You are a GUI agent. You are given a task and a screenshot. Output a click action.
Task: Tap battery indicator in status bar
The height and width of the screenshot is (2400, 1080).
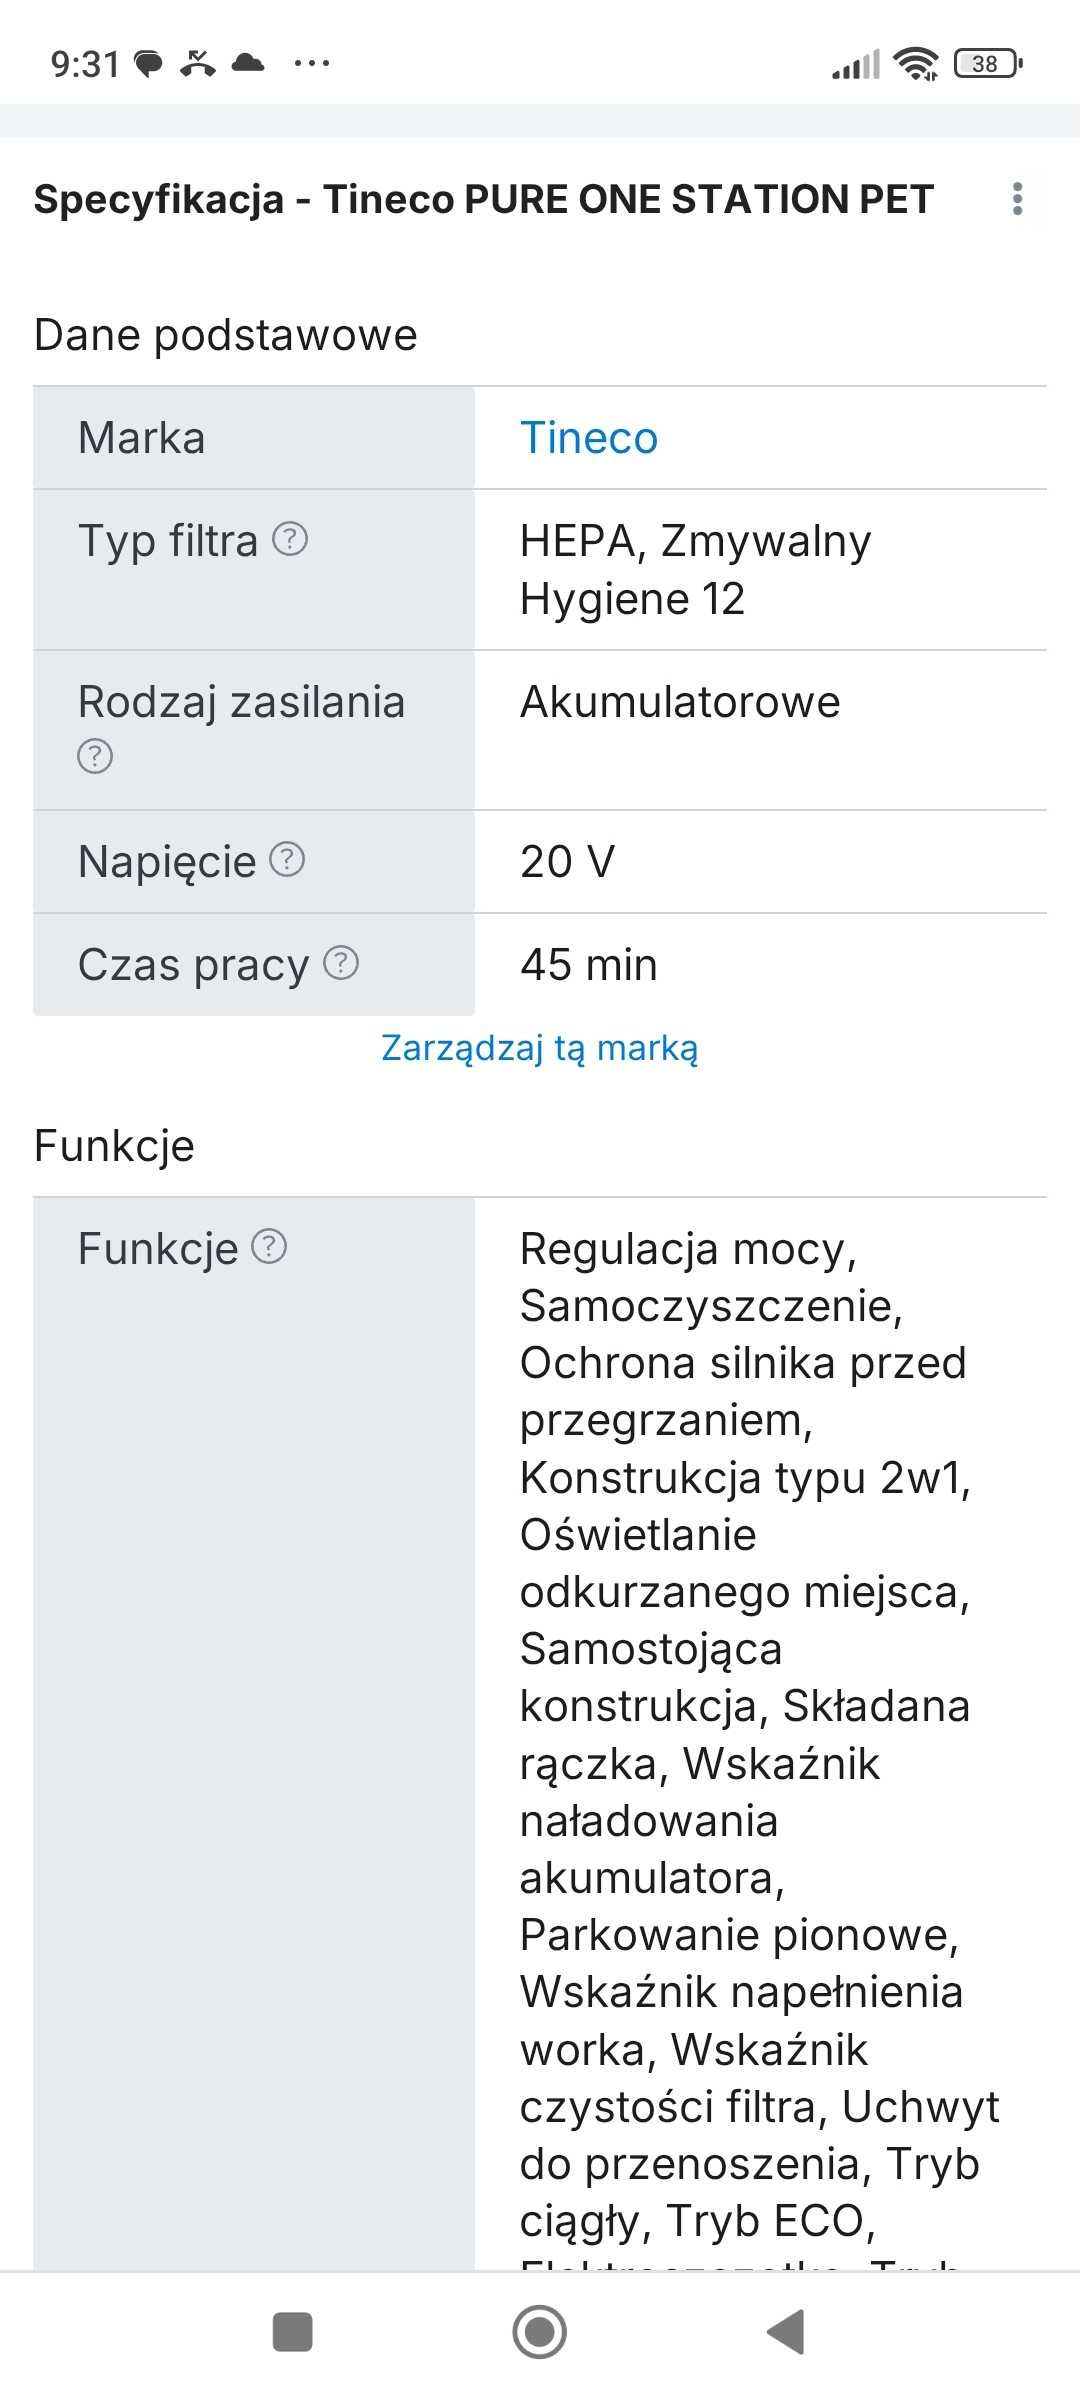(x=988, y=63)
